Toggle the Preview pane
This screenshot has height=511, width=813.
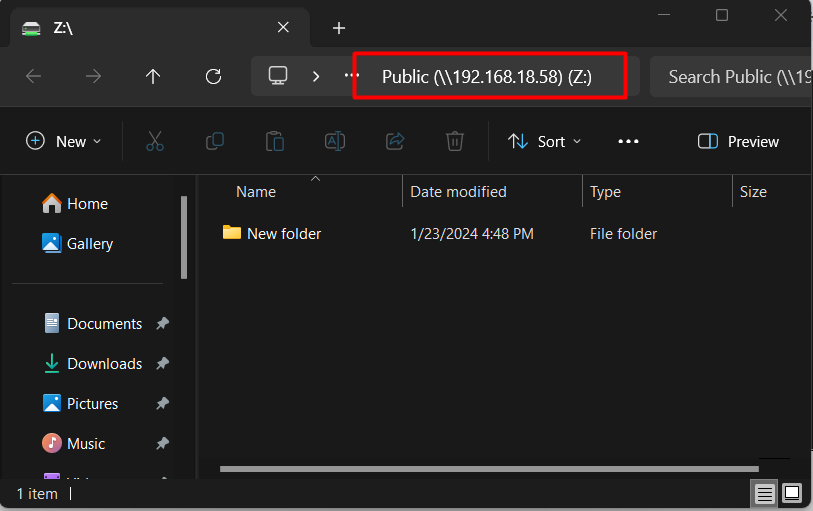(x=738, y=141)
